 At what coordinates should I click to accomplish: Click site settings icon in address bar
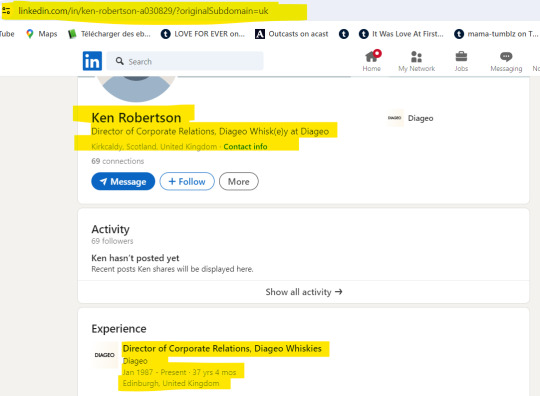[6, 11]
